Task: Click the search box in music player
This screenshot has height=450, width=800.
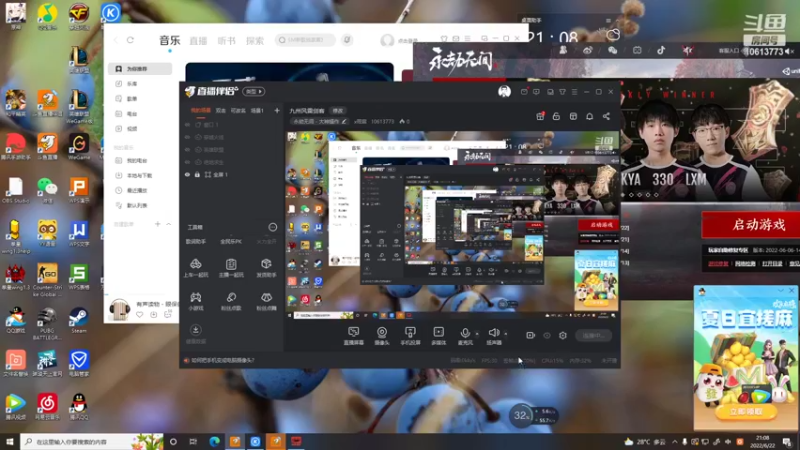Action: pyautogui.click(x=305, y=40)
